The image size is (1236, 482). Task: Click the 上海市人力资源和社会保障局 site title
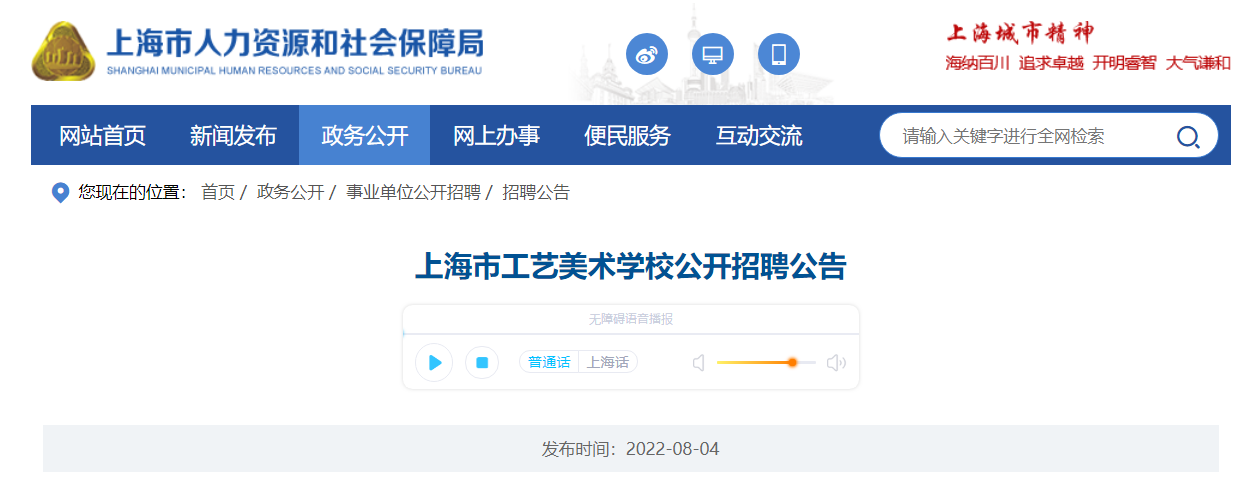294,43
